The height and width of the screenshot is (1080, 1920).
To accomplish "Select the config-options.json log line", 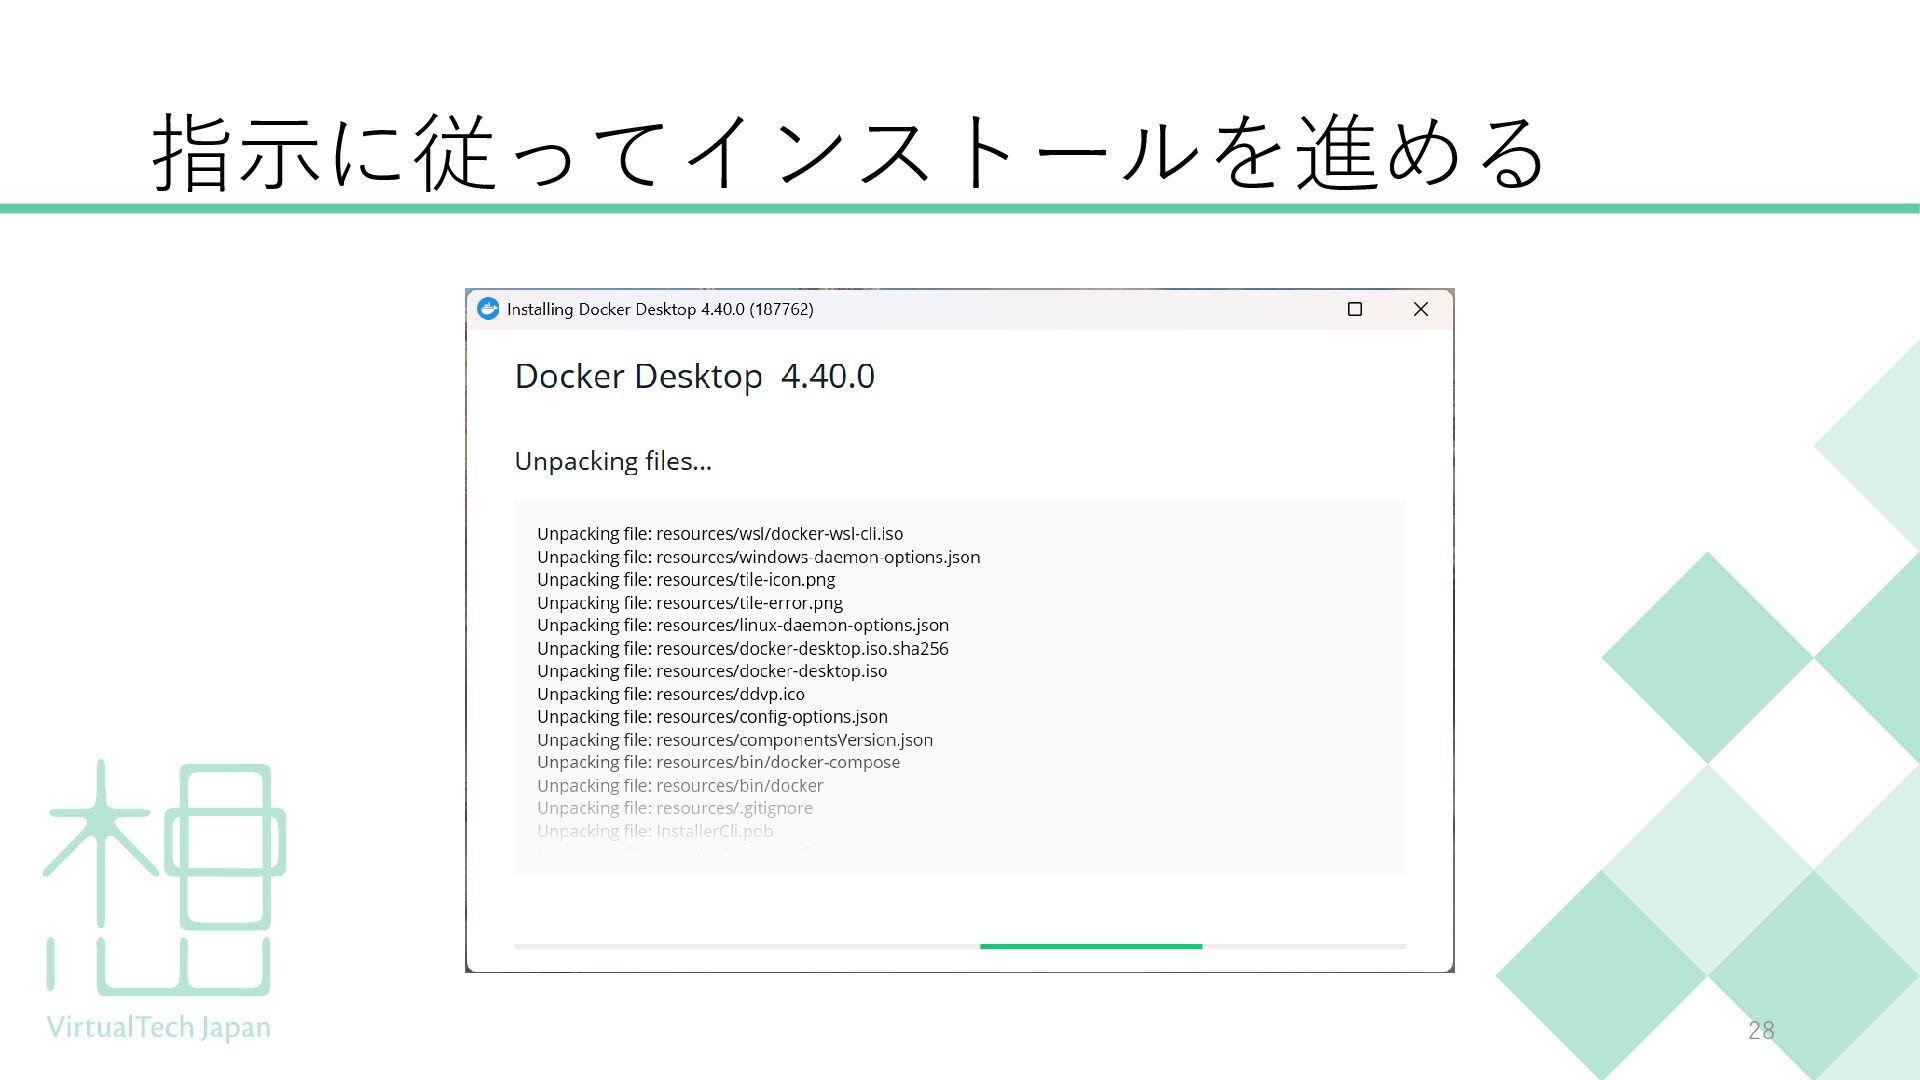I will coord(712,717).
